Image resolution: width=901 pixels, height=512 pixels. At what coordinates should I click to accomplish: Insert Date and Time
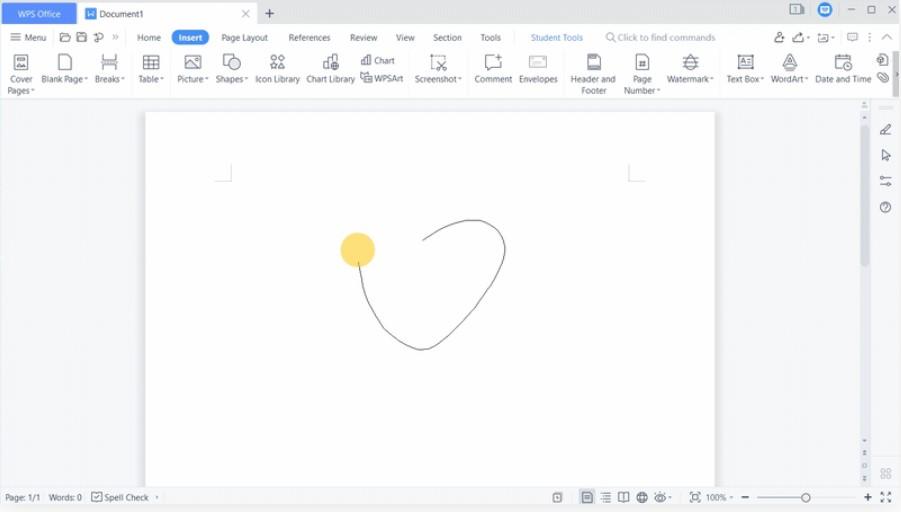(x=843, y=68)
